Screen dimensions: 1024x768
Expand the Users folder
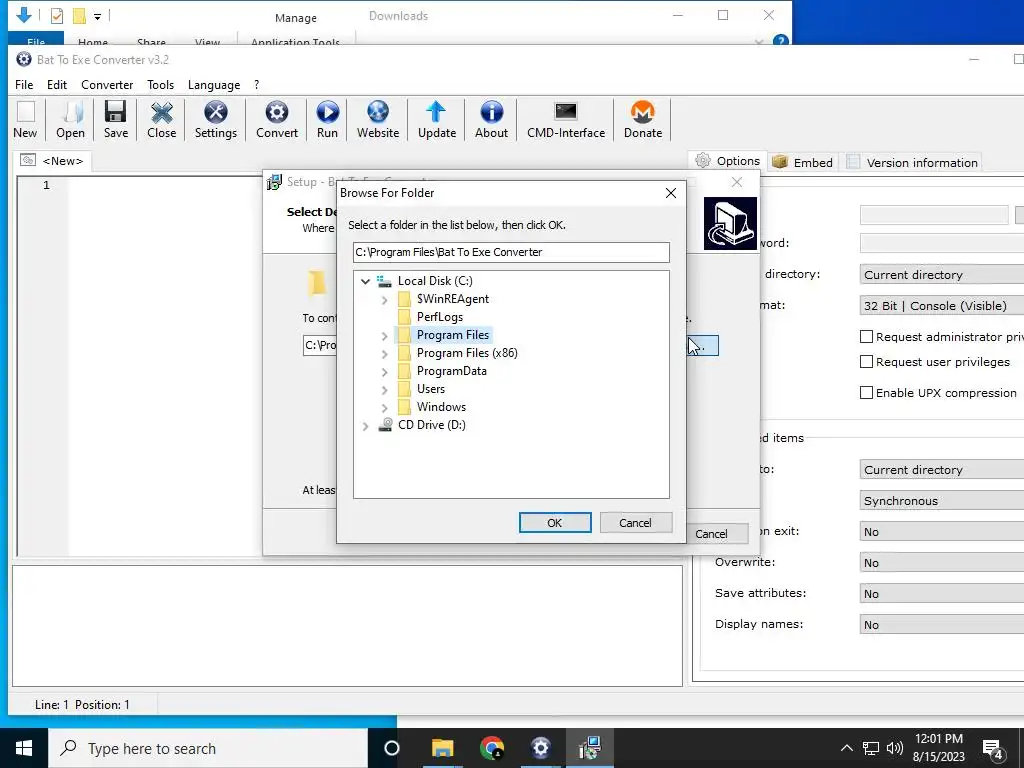click(x=385, y=390)
